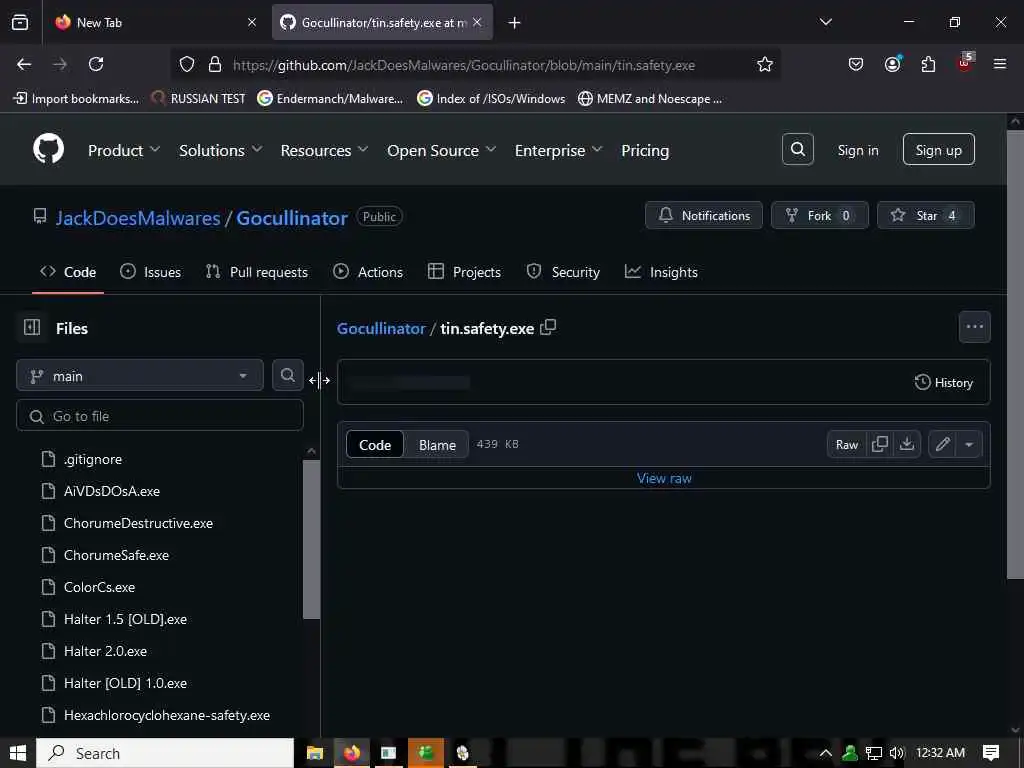This screenshot has height=768, width=1024.
Task: Switch to Code view toggle
Action: [375, 445]
